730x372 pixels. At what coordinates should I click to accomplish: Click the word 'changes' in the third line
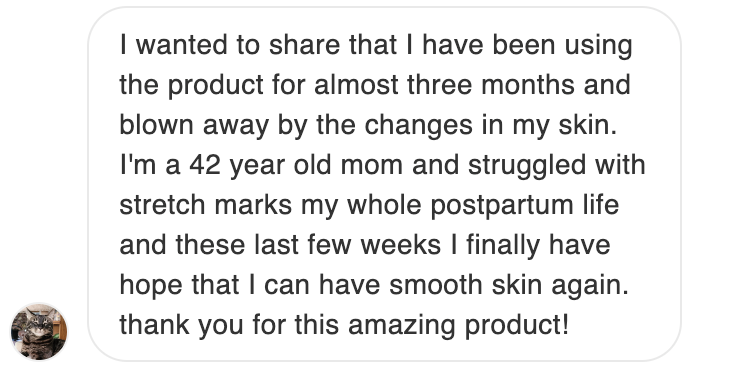point(419,127)
